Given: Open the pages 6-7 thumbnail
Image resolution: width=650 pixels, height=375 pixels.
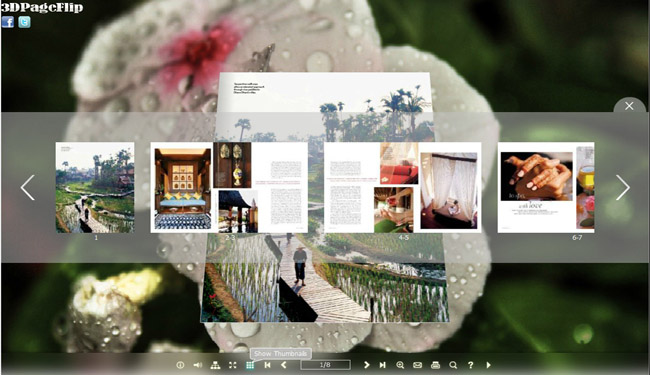Looking at the screenshot, I should 546,187.
